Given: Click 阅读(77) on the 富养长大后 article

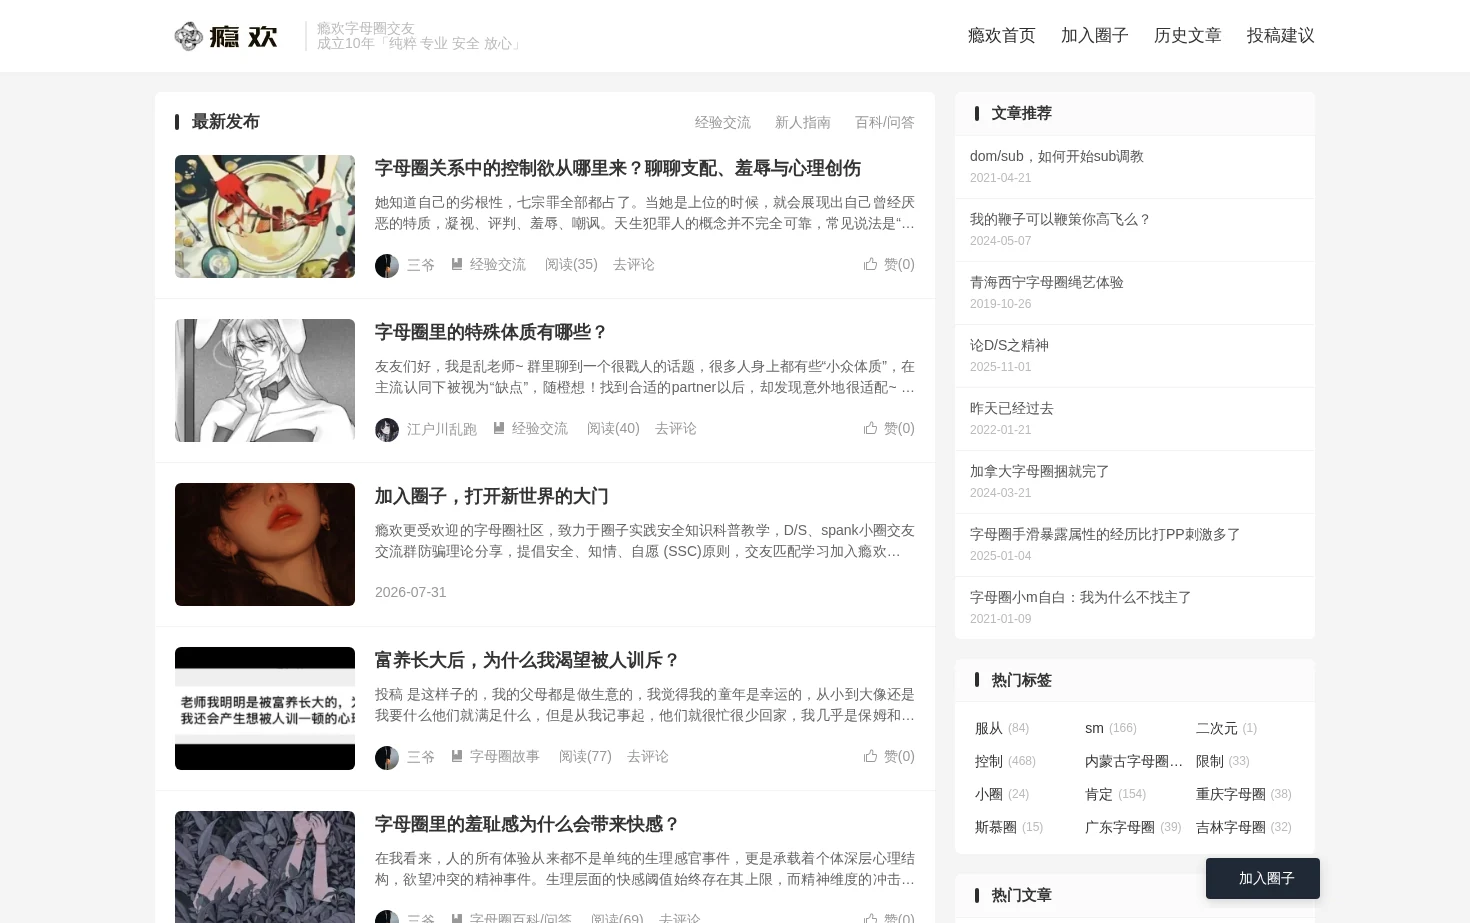Looking at the screenshot, I should [585, 756].
